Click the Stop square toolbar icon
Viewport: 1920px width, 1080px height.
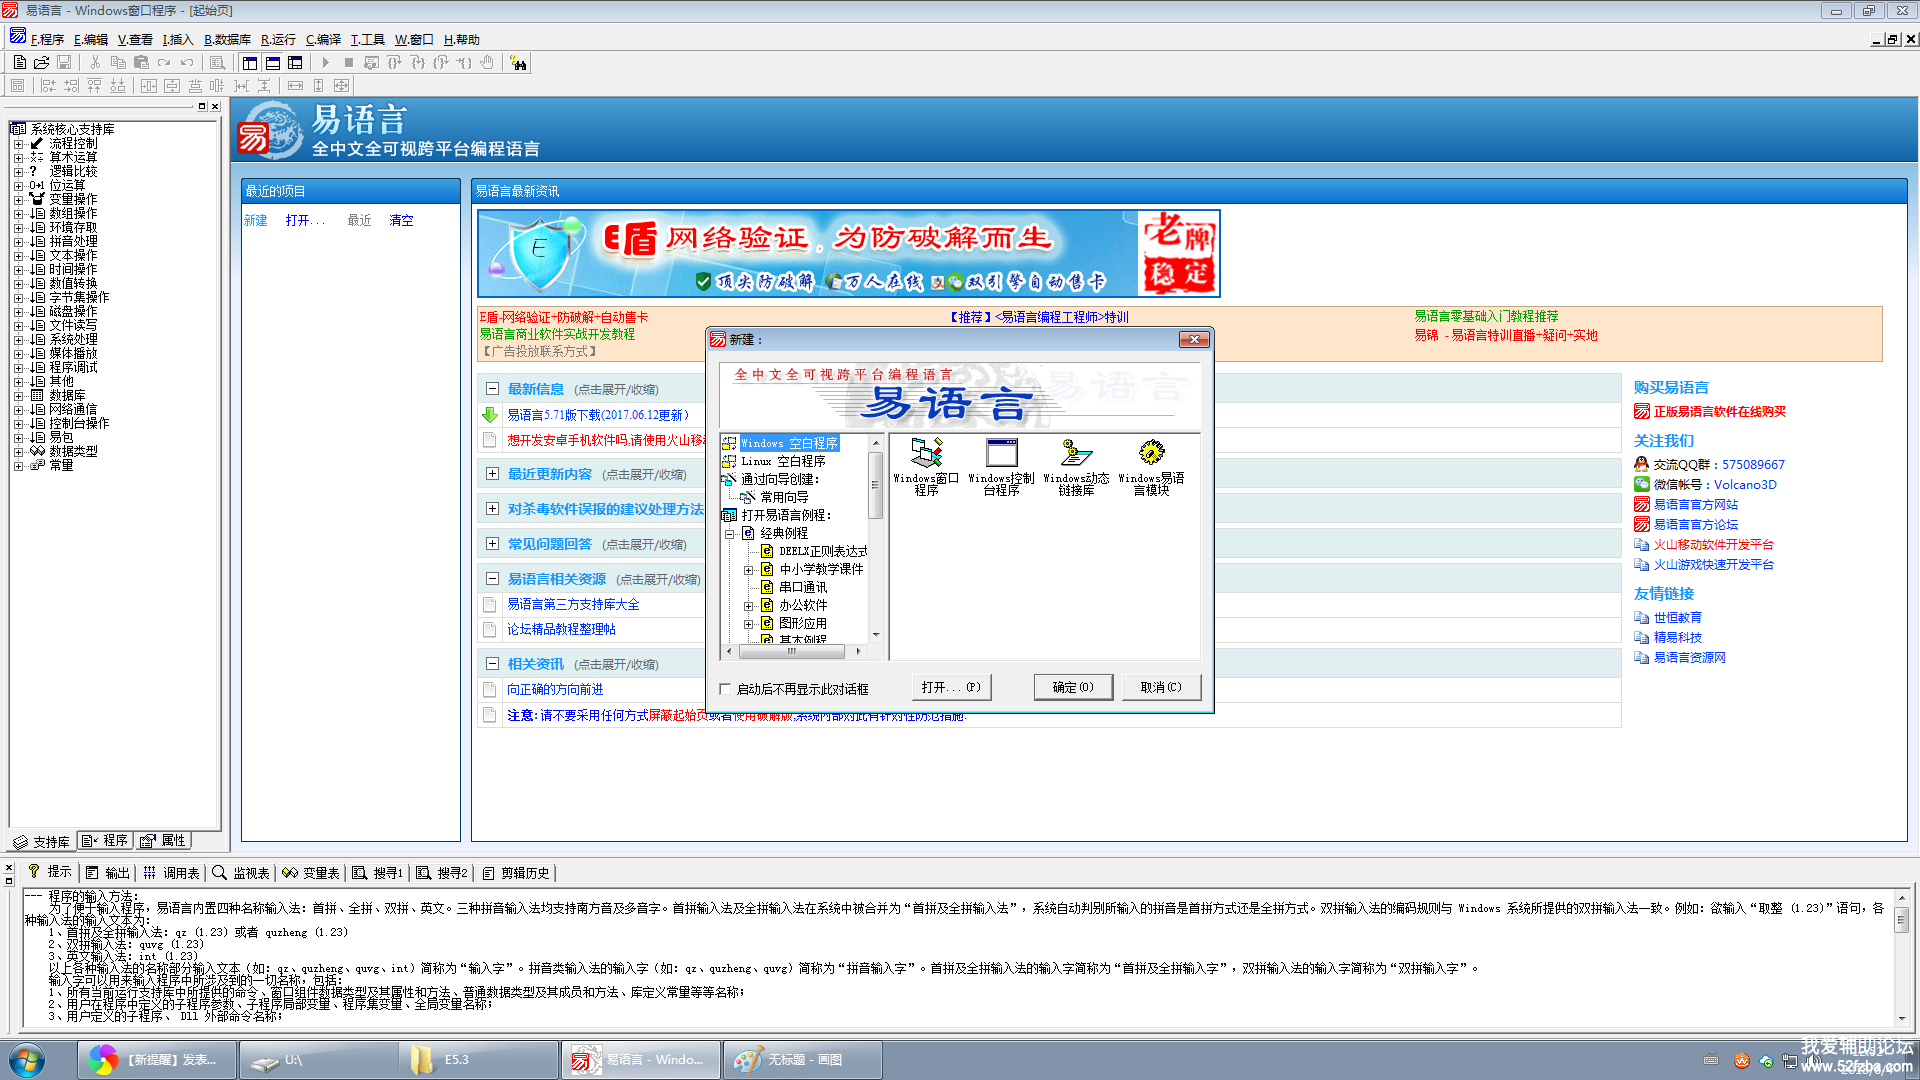pos(348,63)
